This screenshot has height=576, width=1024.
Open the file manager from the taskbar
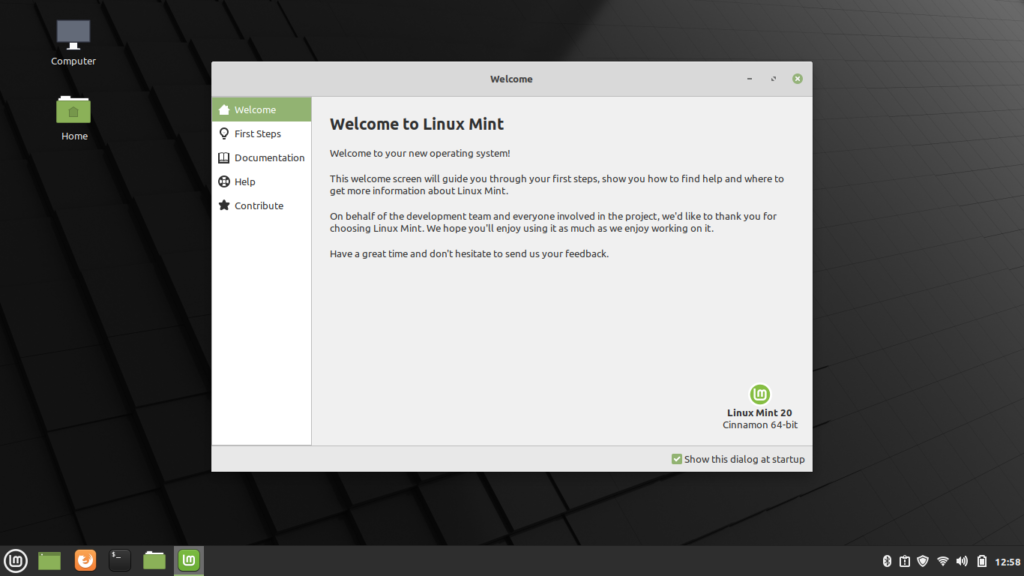[153, 560]
